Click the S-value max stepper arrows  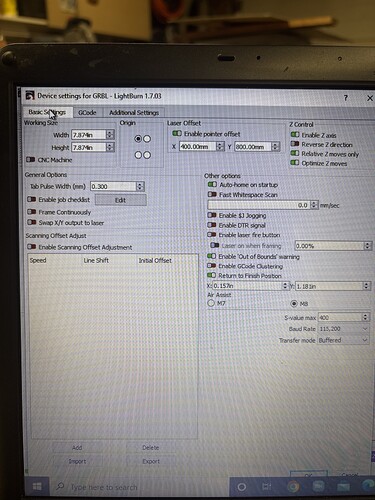pos(366,317)
